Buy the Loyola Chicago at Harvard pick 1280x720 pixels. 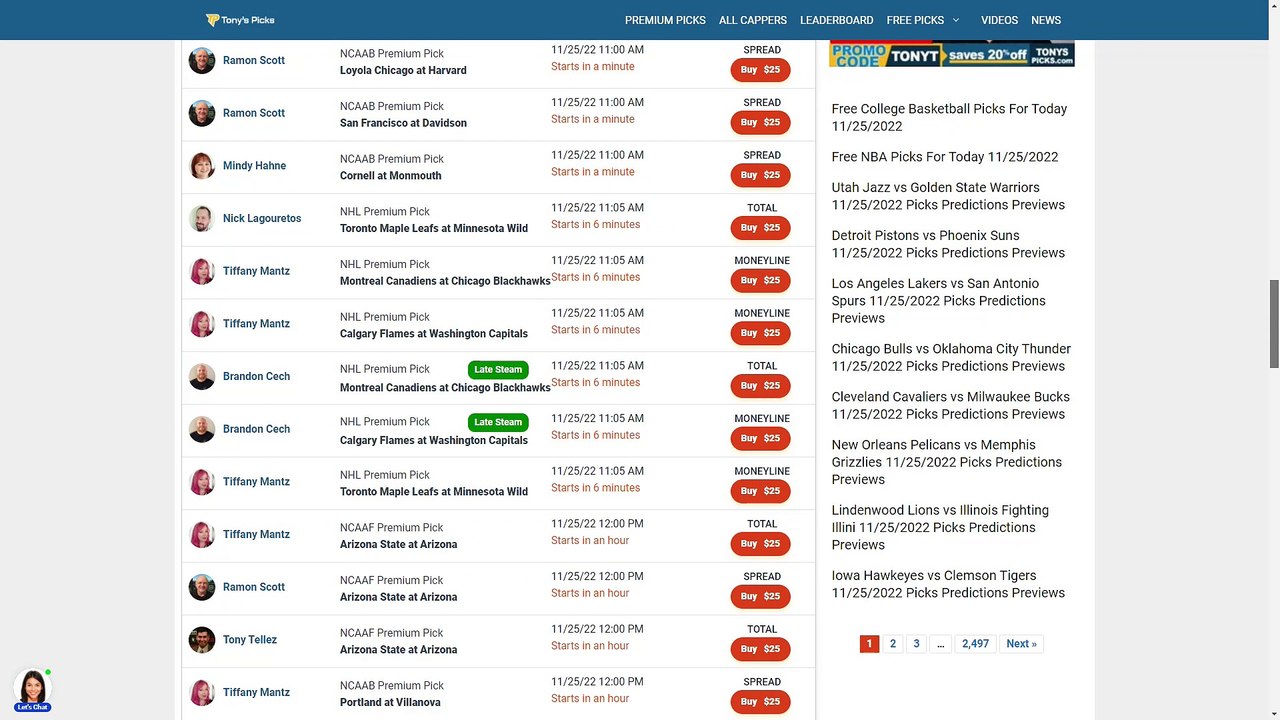(x=760, y=70)
